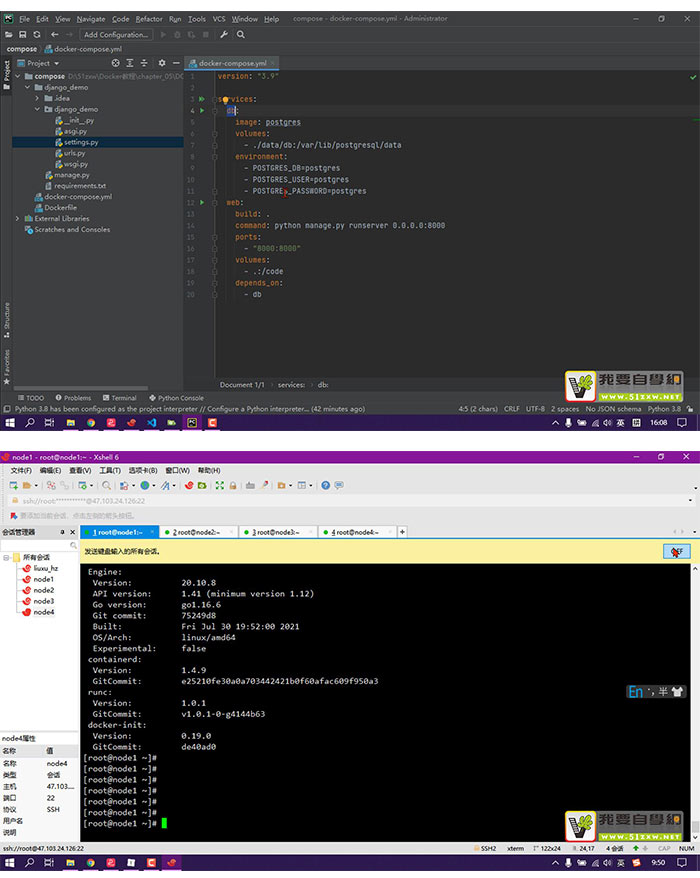
Task: Toggle the OFF button in Xshell's yellow bar
Action: (676, 552)
